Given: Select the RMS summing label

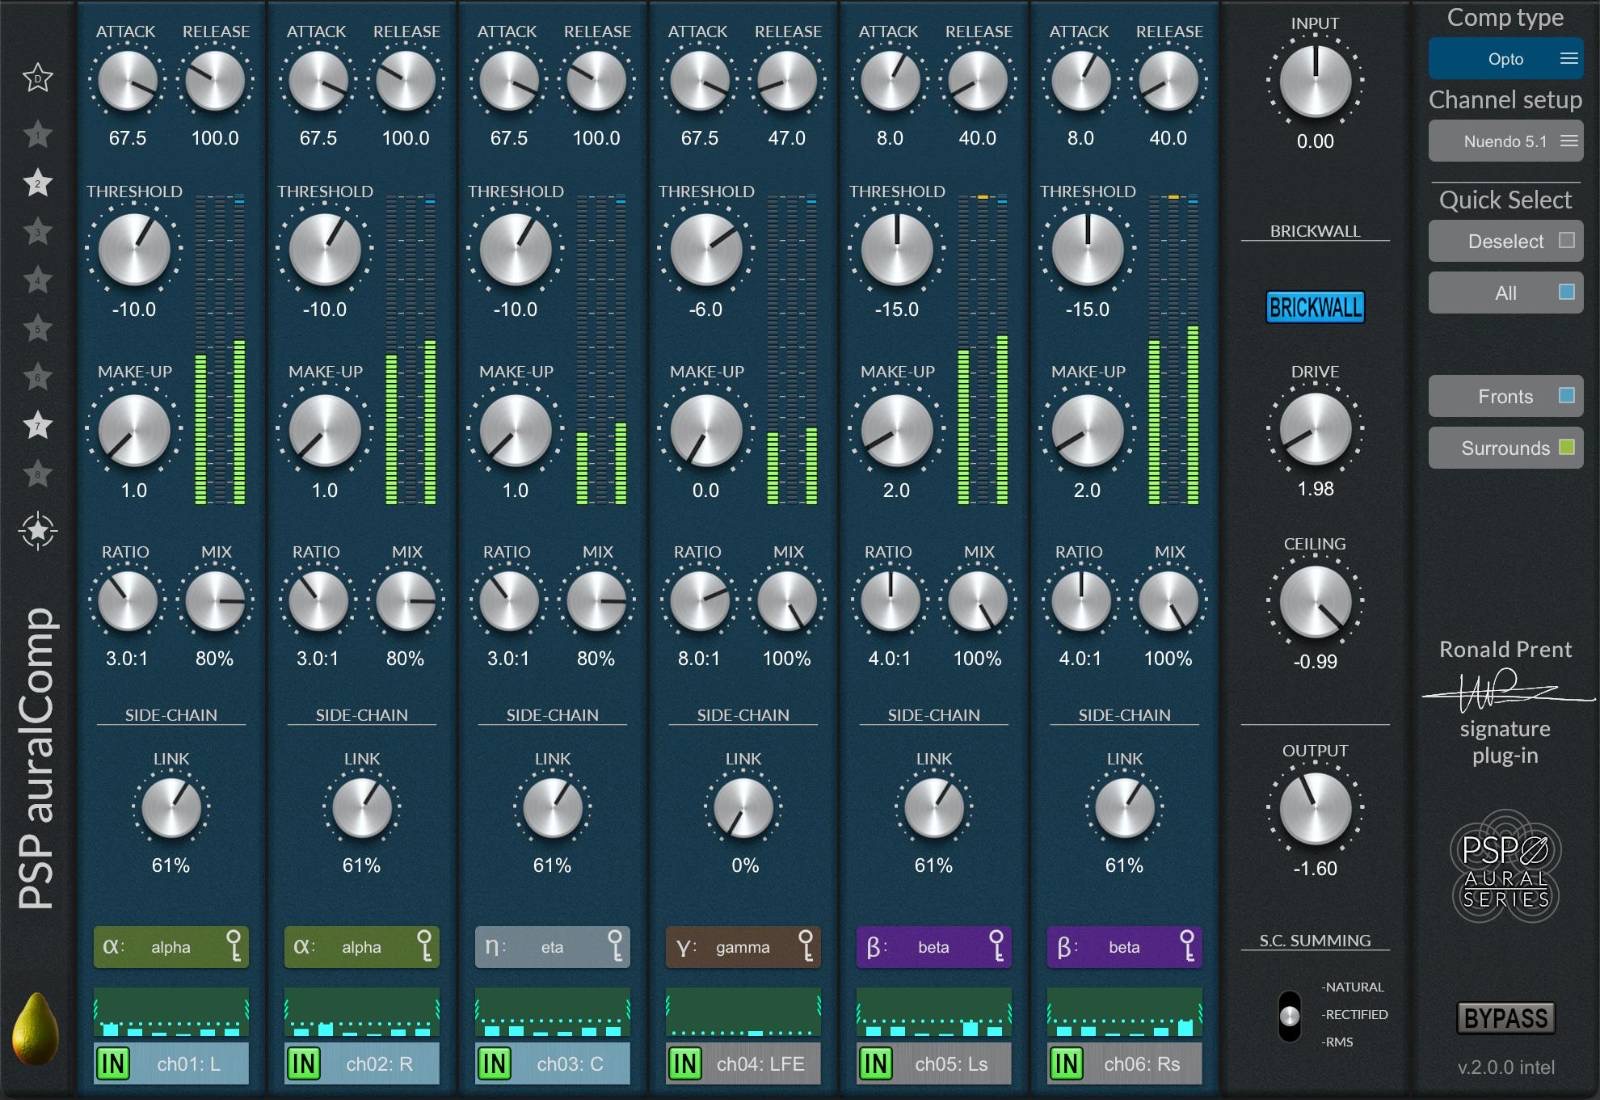Looking at the screenshot, I should coord(1338,1042).
